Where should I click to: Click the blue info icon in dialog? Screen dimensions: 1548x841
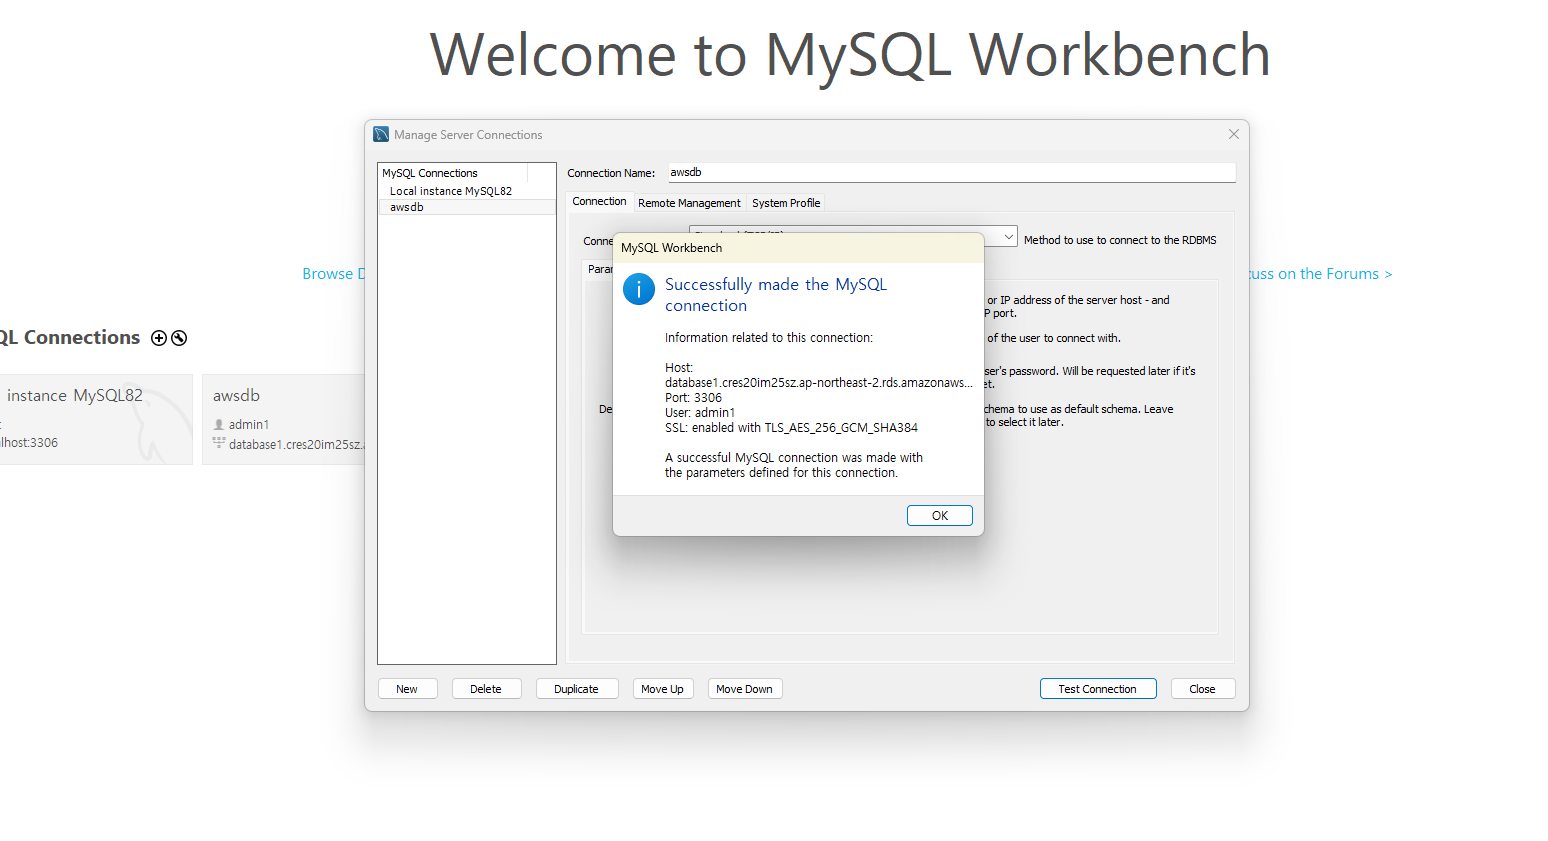(x=639, y=289)
